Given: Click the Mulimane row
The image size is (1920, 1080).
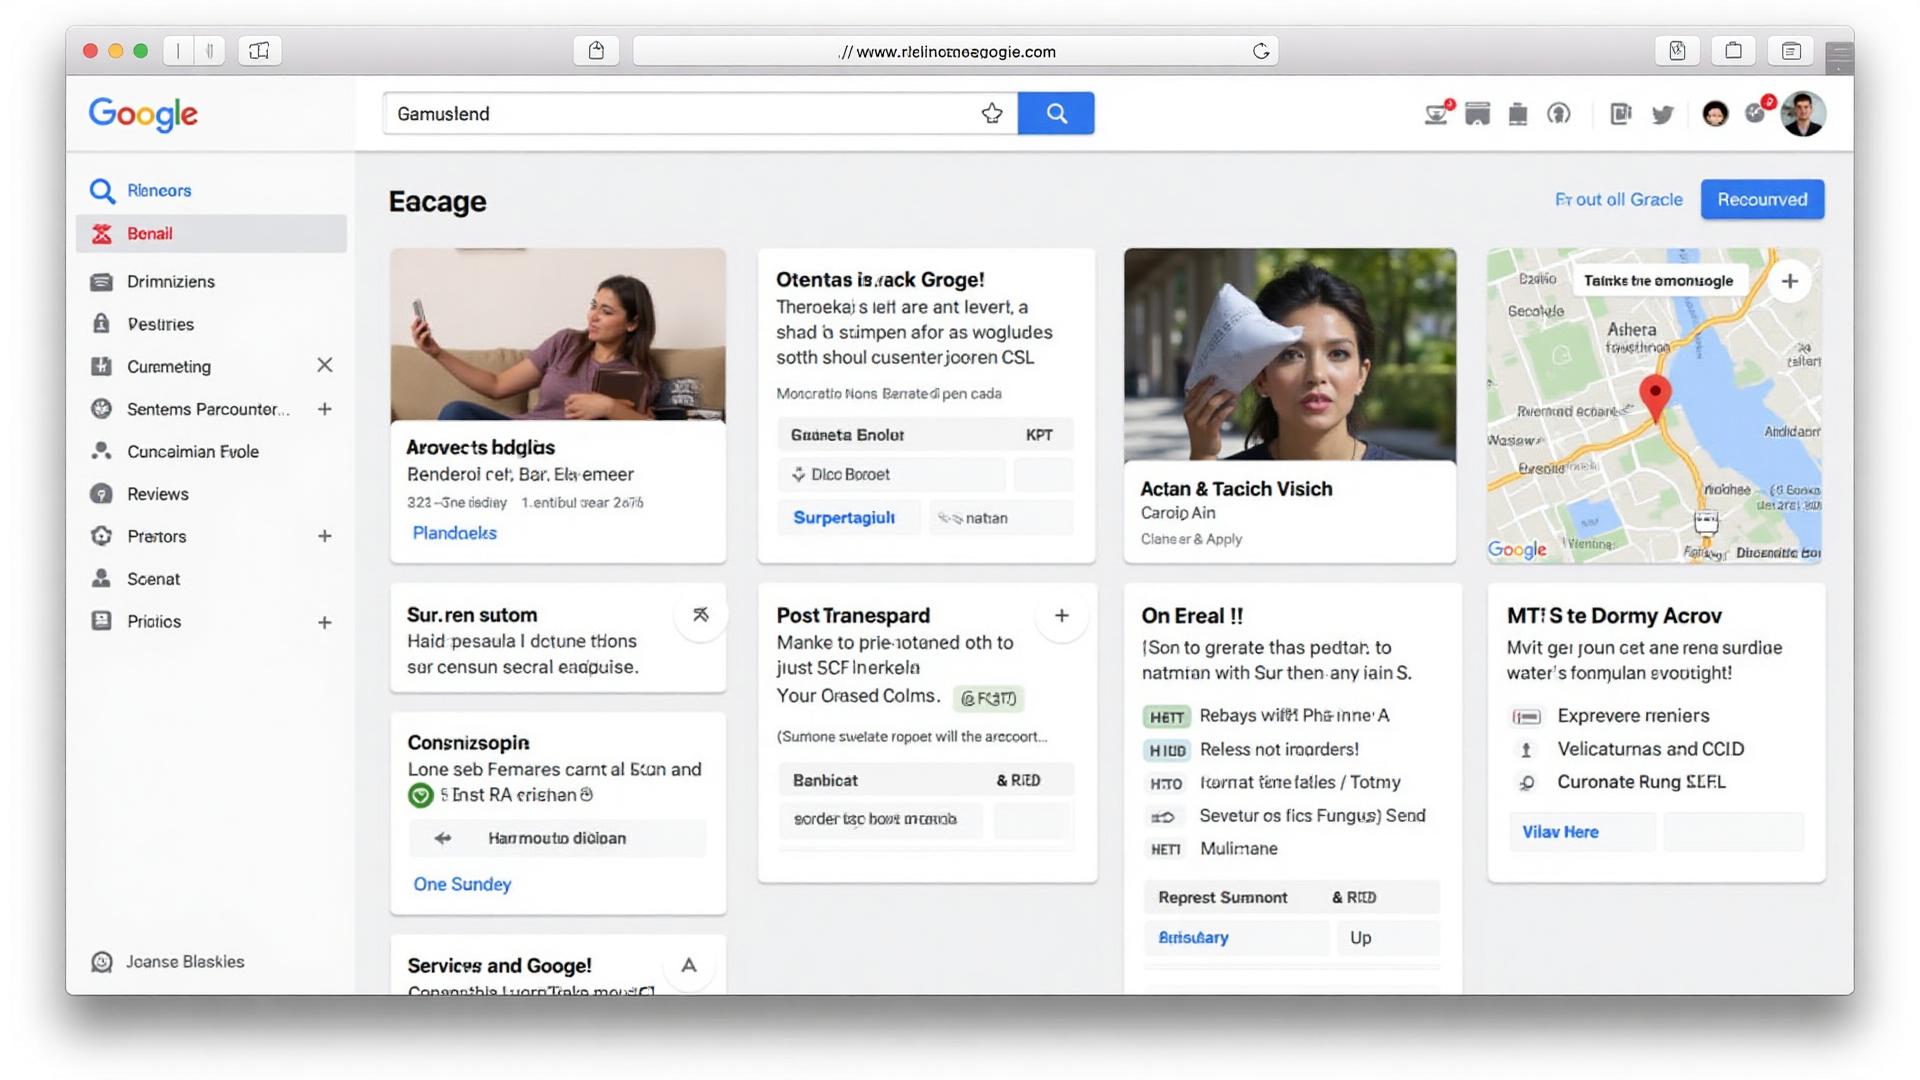Looking at the screenshot, I should [1211, 848].
